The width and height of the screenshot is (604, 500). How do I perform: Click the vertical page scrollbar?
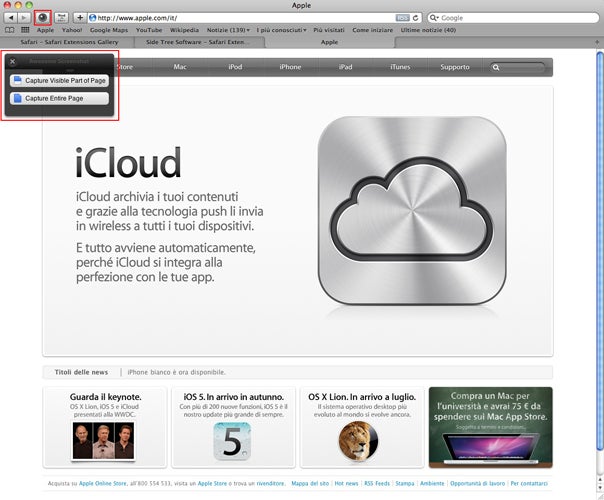coord(600,250)
